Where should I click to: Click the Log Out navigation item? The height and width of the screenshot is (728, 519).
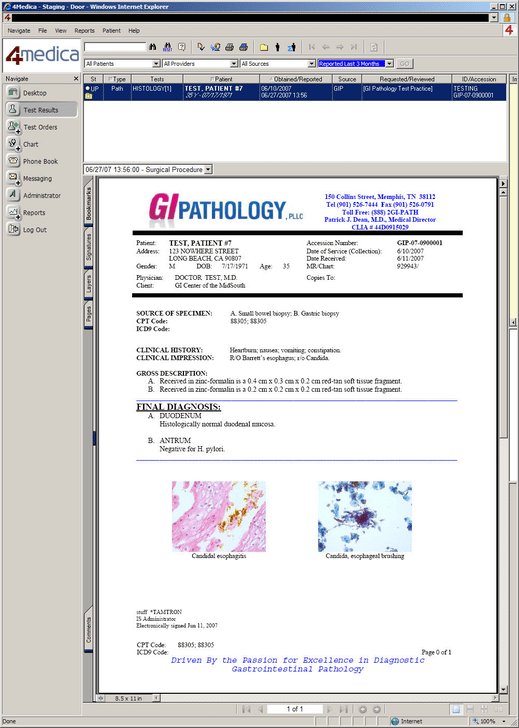[35, 229]
